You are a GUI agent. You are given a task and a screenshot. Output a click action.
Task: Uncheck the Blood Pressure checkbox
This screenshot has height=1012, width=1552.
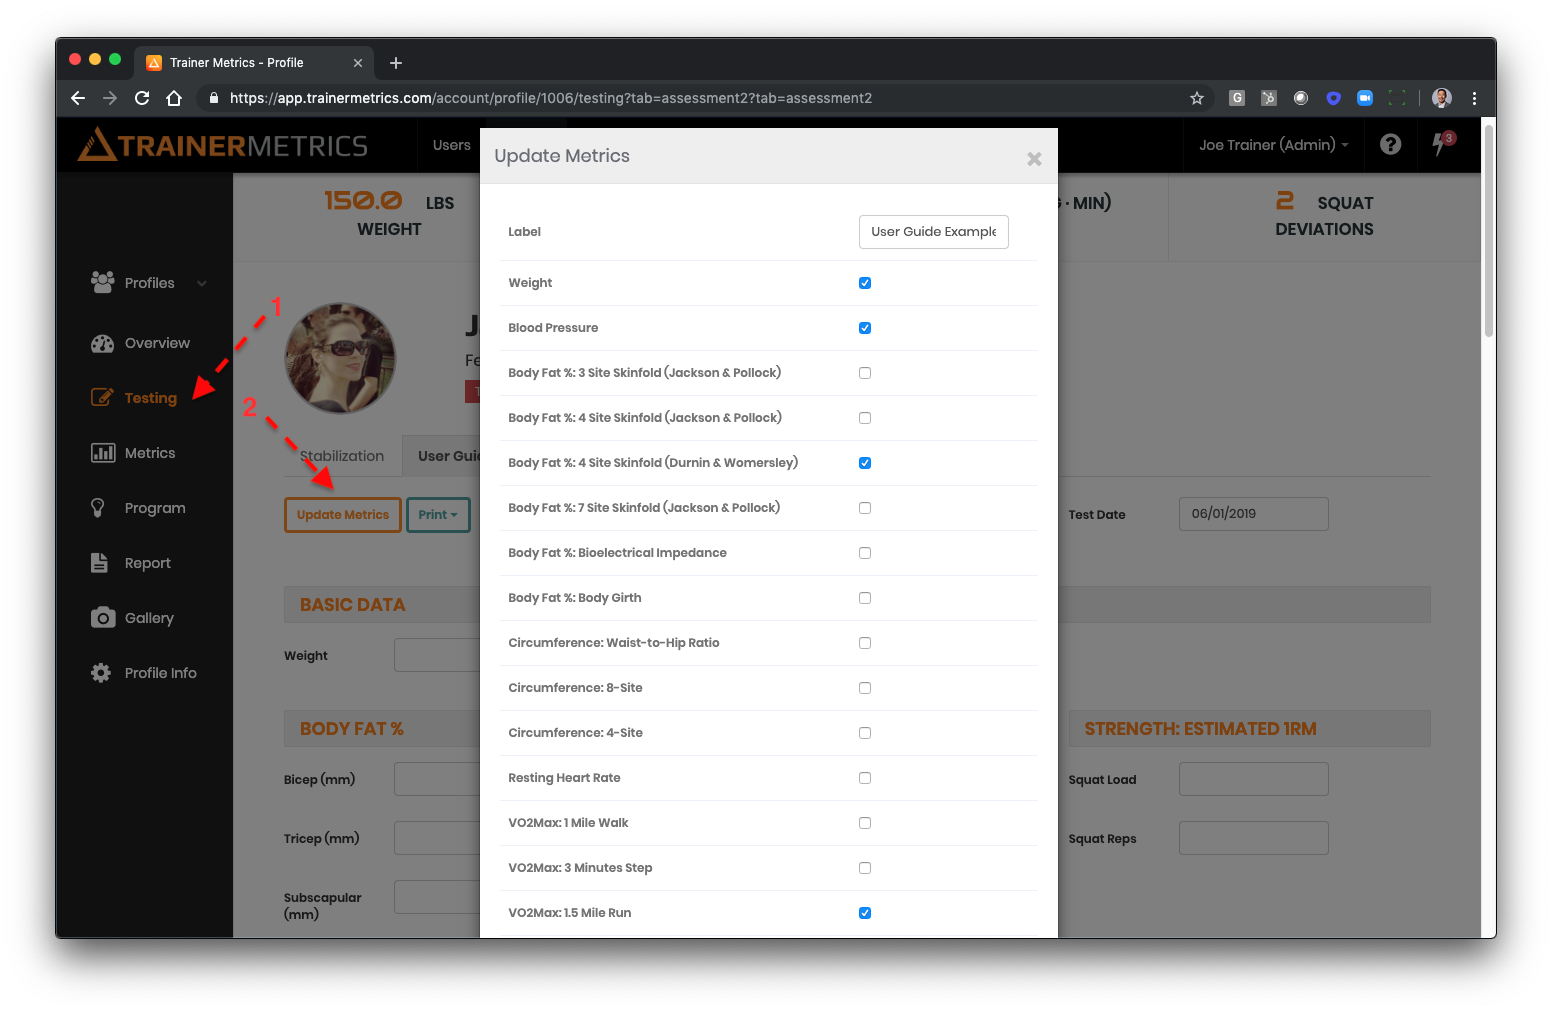coord(865,328)
